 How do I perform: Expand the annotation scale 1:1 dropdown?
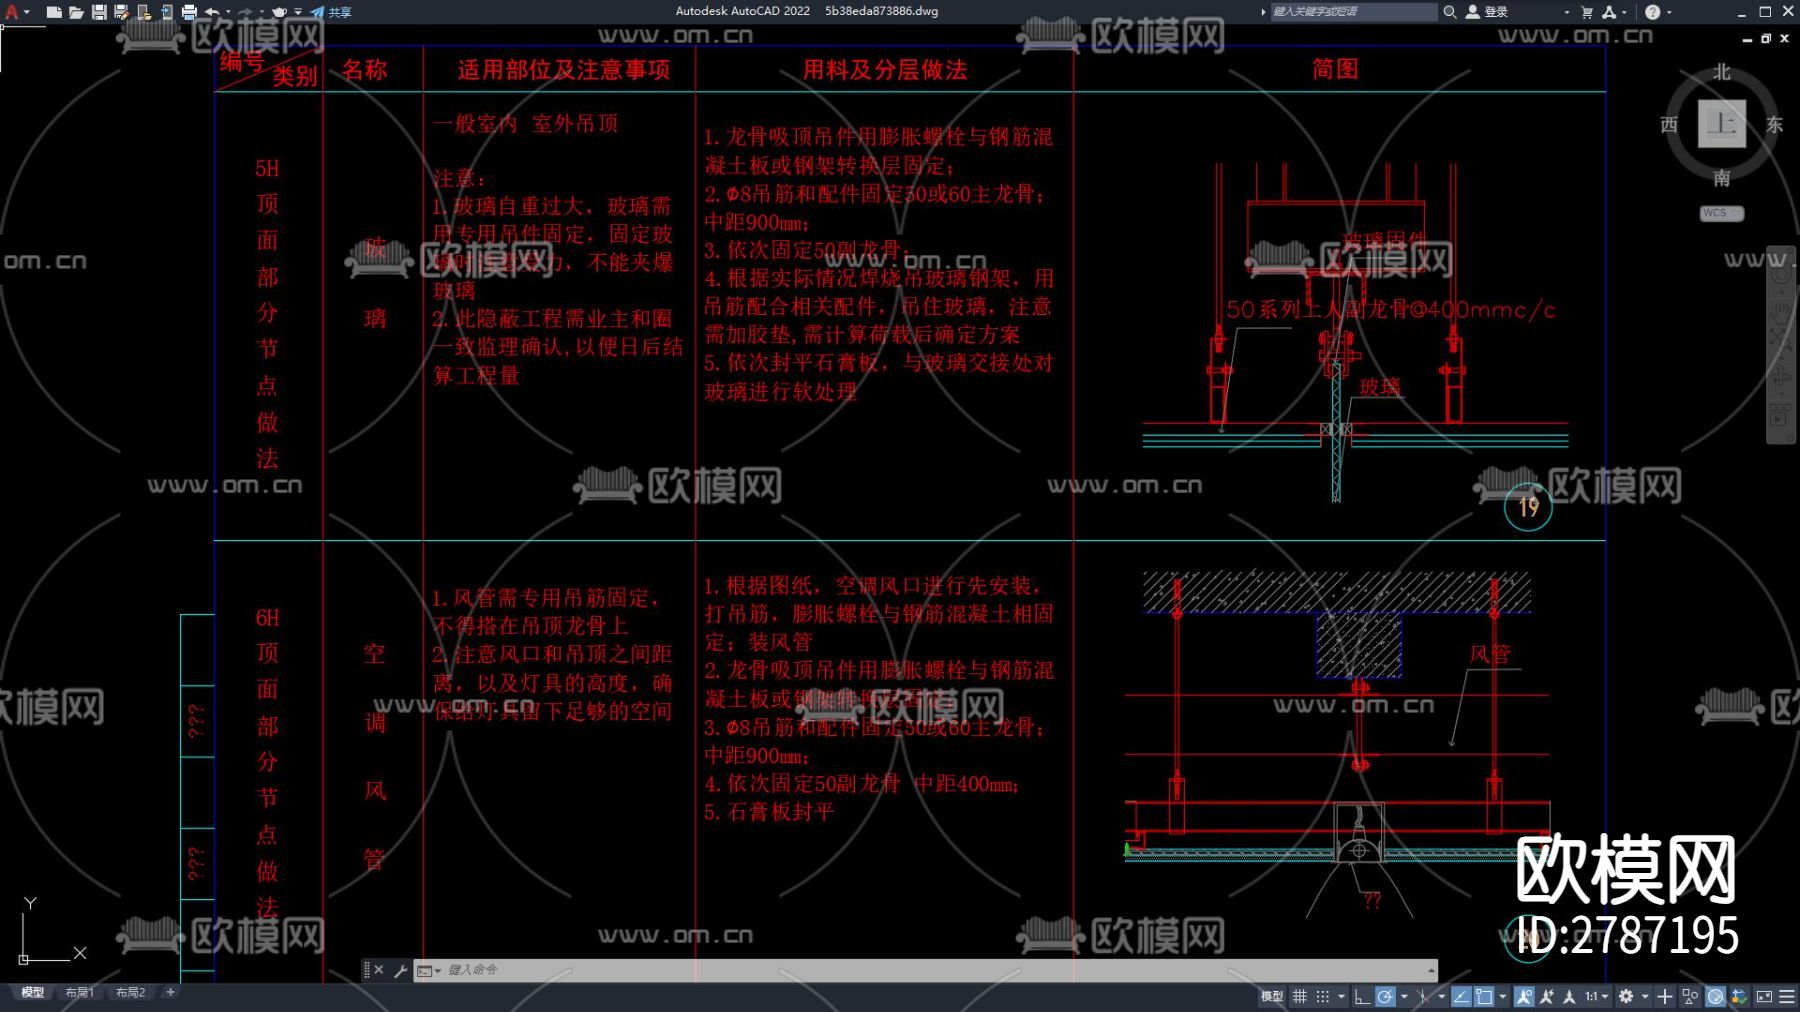pos(1605,996)
